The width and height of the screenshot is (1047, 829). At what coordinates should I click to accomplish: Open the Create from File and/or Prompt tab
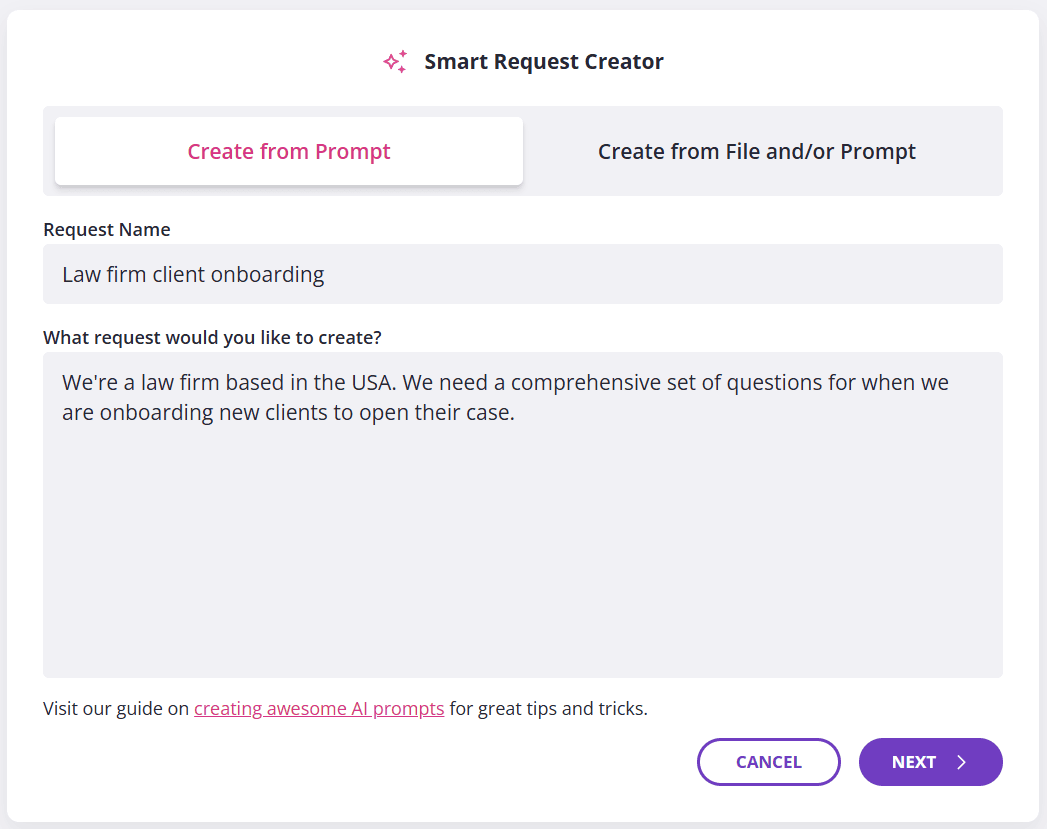coord(757,152)
